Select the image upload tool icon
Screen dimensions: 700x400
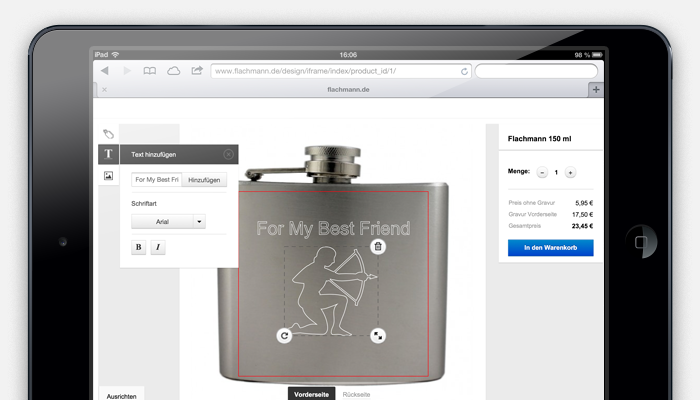(108, 175)
